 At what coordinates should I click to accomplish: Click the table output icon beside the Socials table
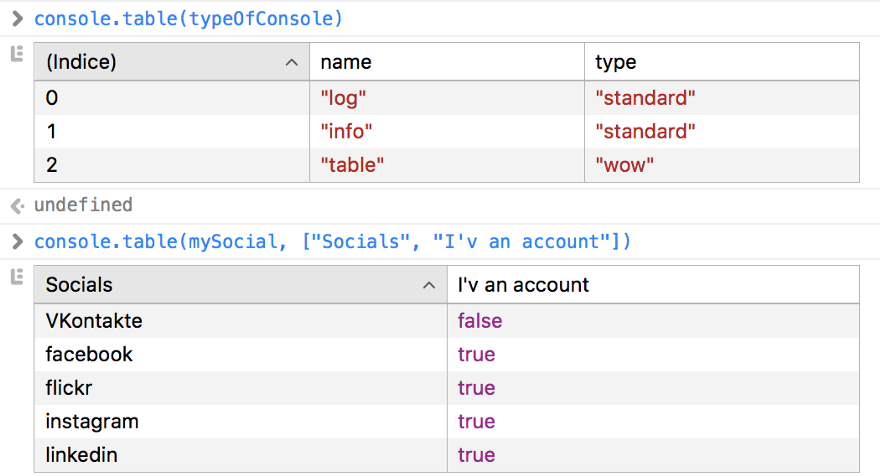[x=16, y=277]
